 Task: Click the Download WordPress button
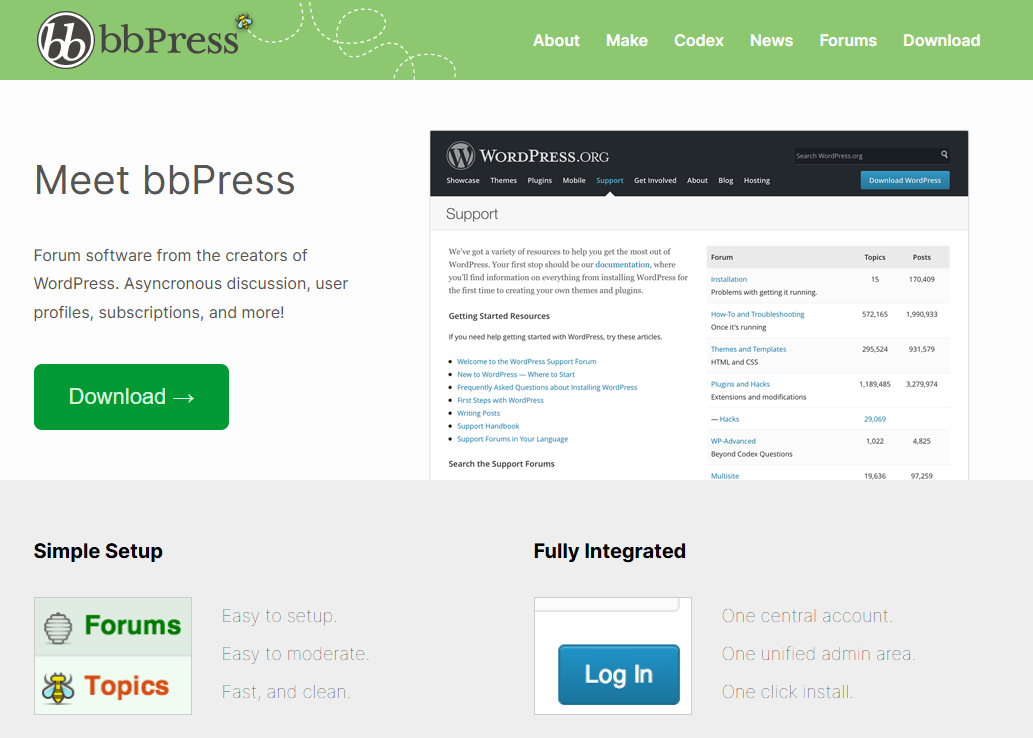[x=905, y=179]
